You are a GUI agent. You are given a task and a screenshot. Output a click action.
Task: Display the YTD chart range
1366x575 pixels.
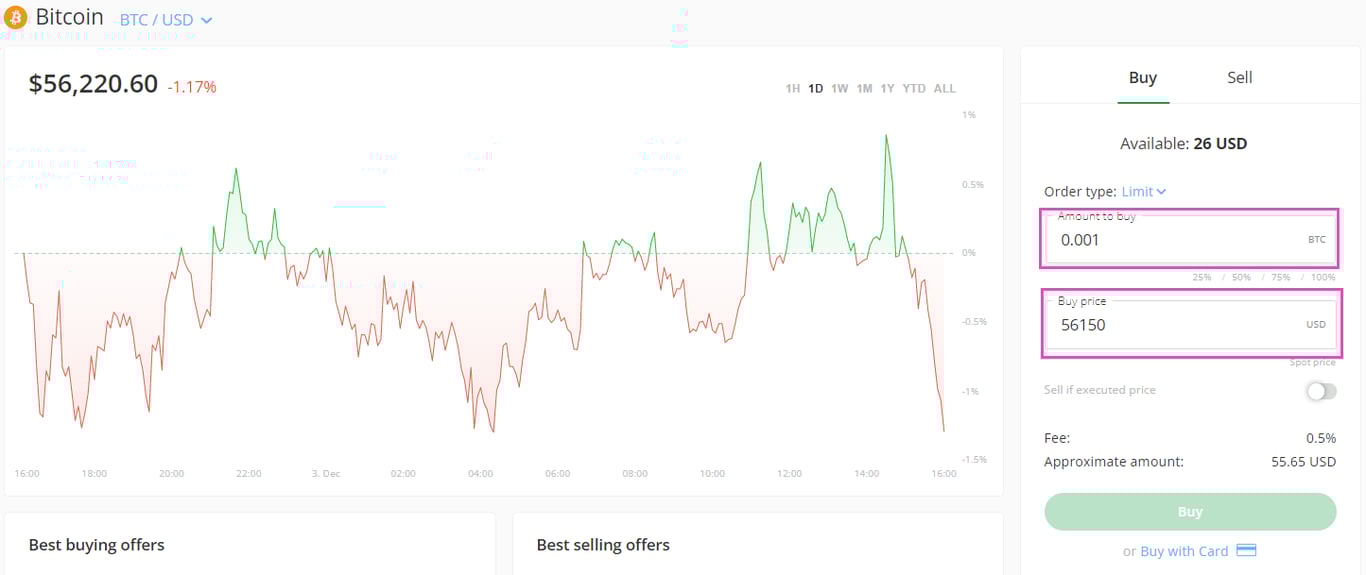point(914,89)
